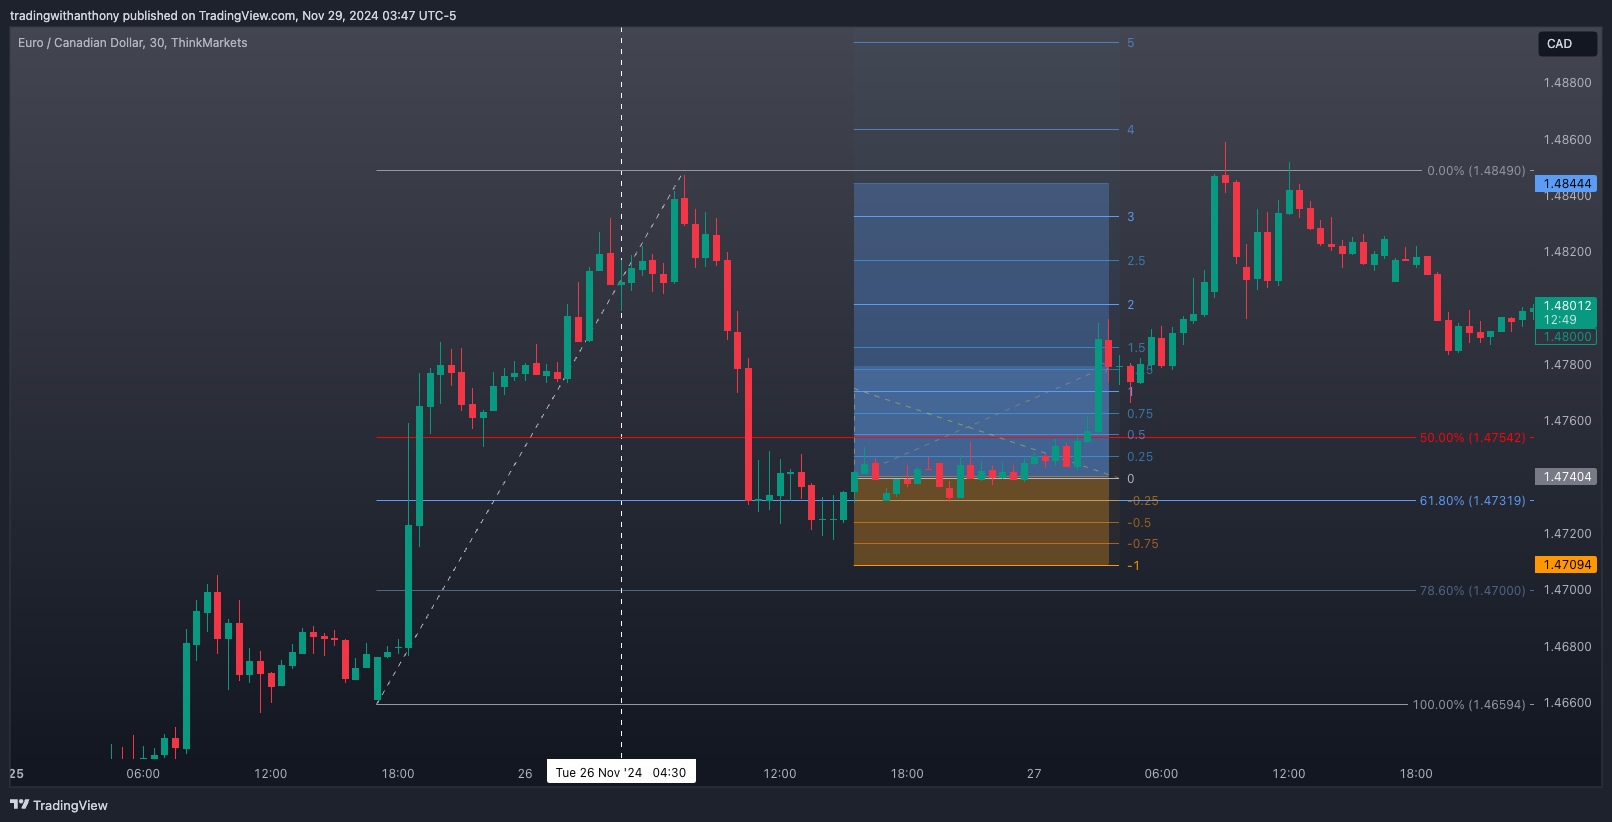Click the 1.46600 price axis value
Screen dimensions: 1612x822
tap(1567, 703)
